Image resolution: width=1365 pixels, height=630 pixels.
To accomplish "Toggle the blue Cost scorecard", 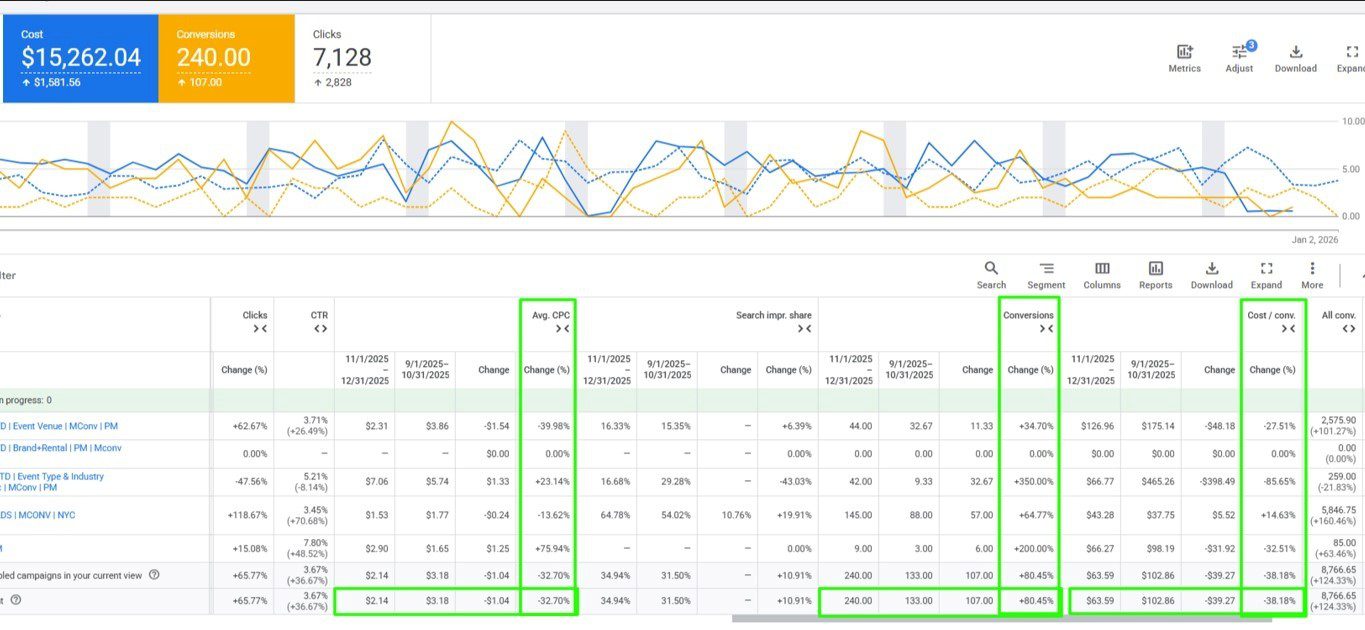I will pyautogui.click(x=80, y=58).
